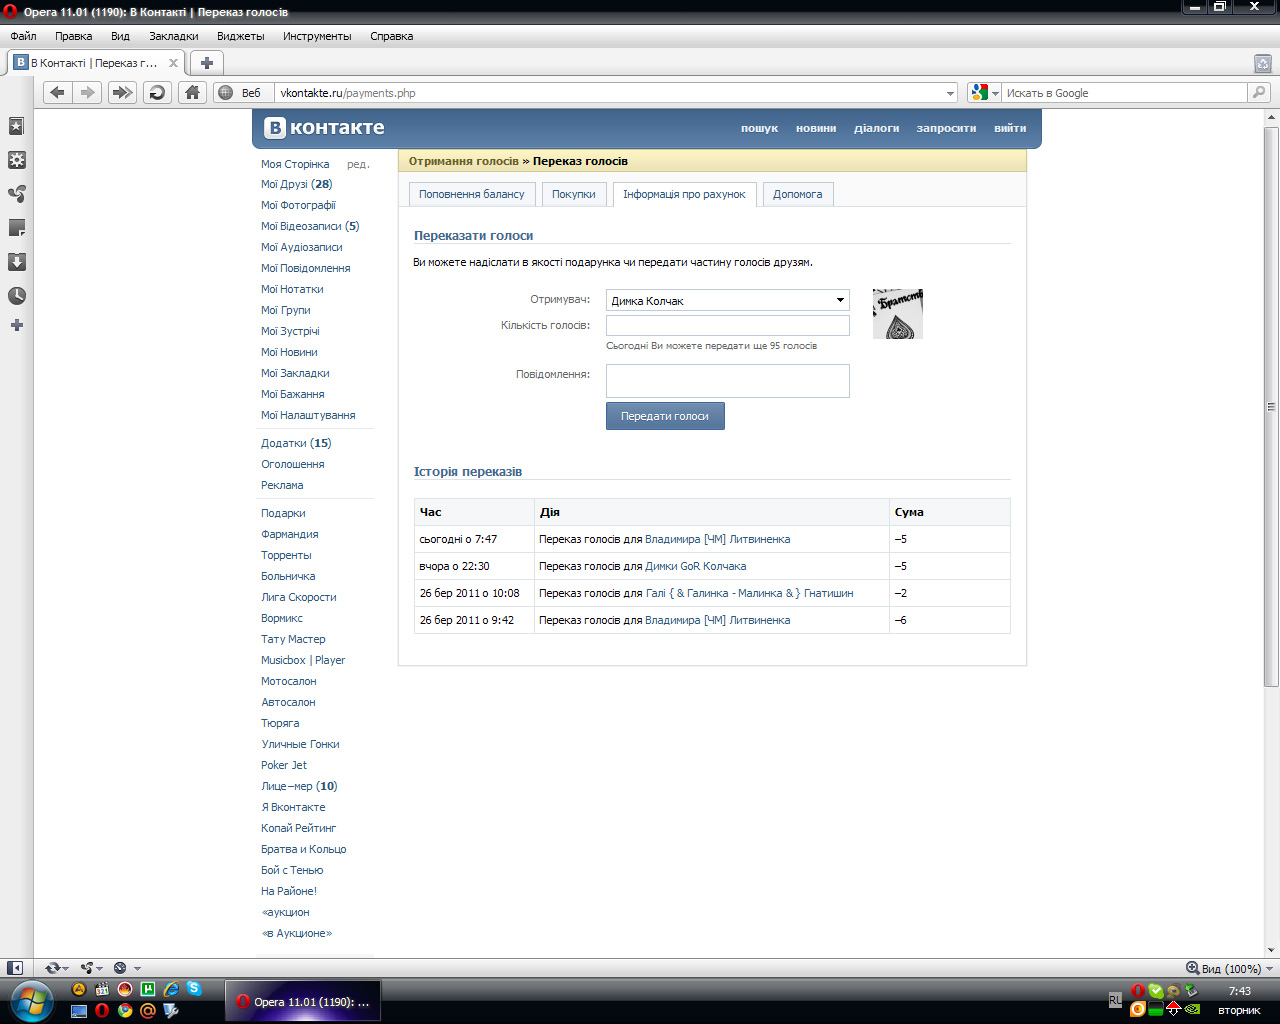Click the recipient avatar thumbnail
This screenshot has height=1024, width=1280.
898,314
